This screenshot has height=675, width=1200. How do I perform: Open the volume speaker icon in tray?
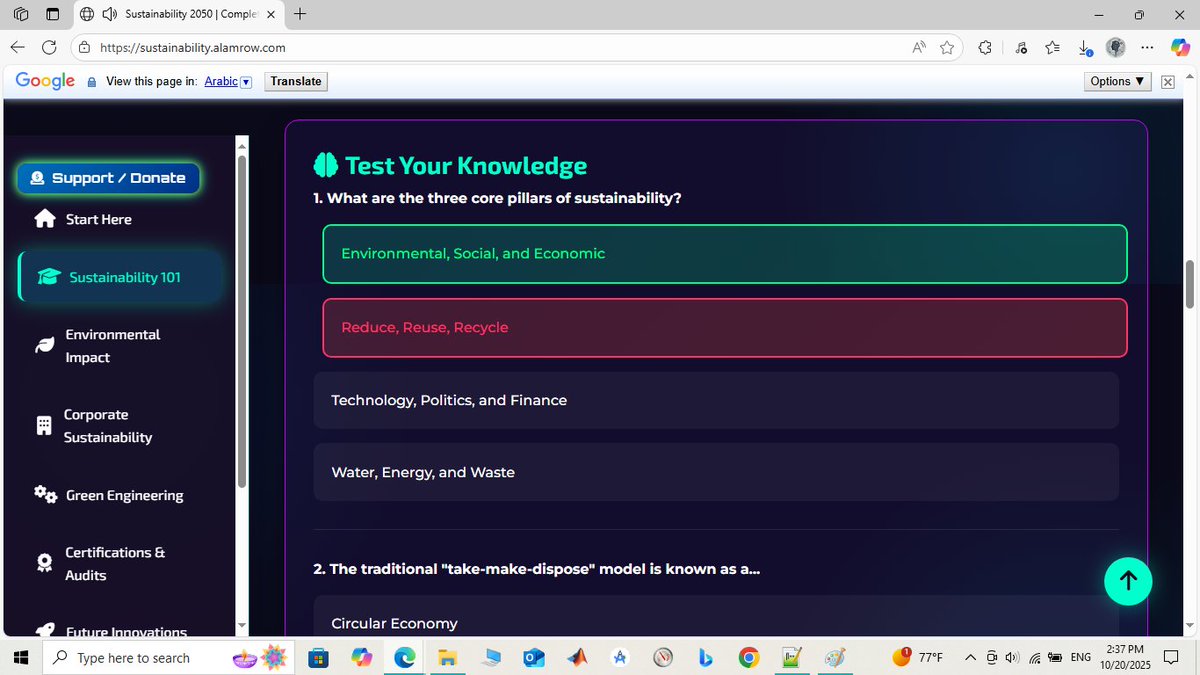click(x=1012, y=657)
